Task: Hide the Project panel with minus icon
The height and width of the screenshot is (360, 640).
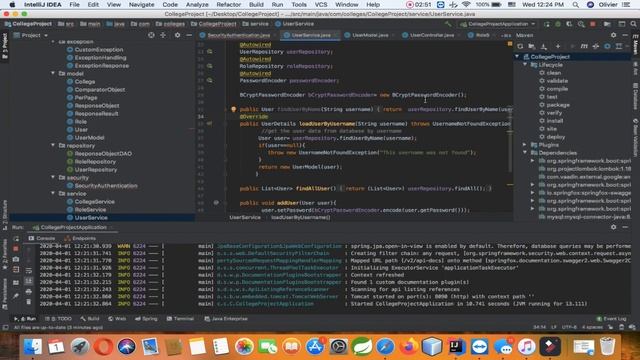Action: click(189, 36)
